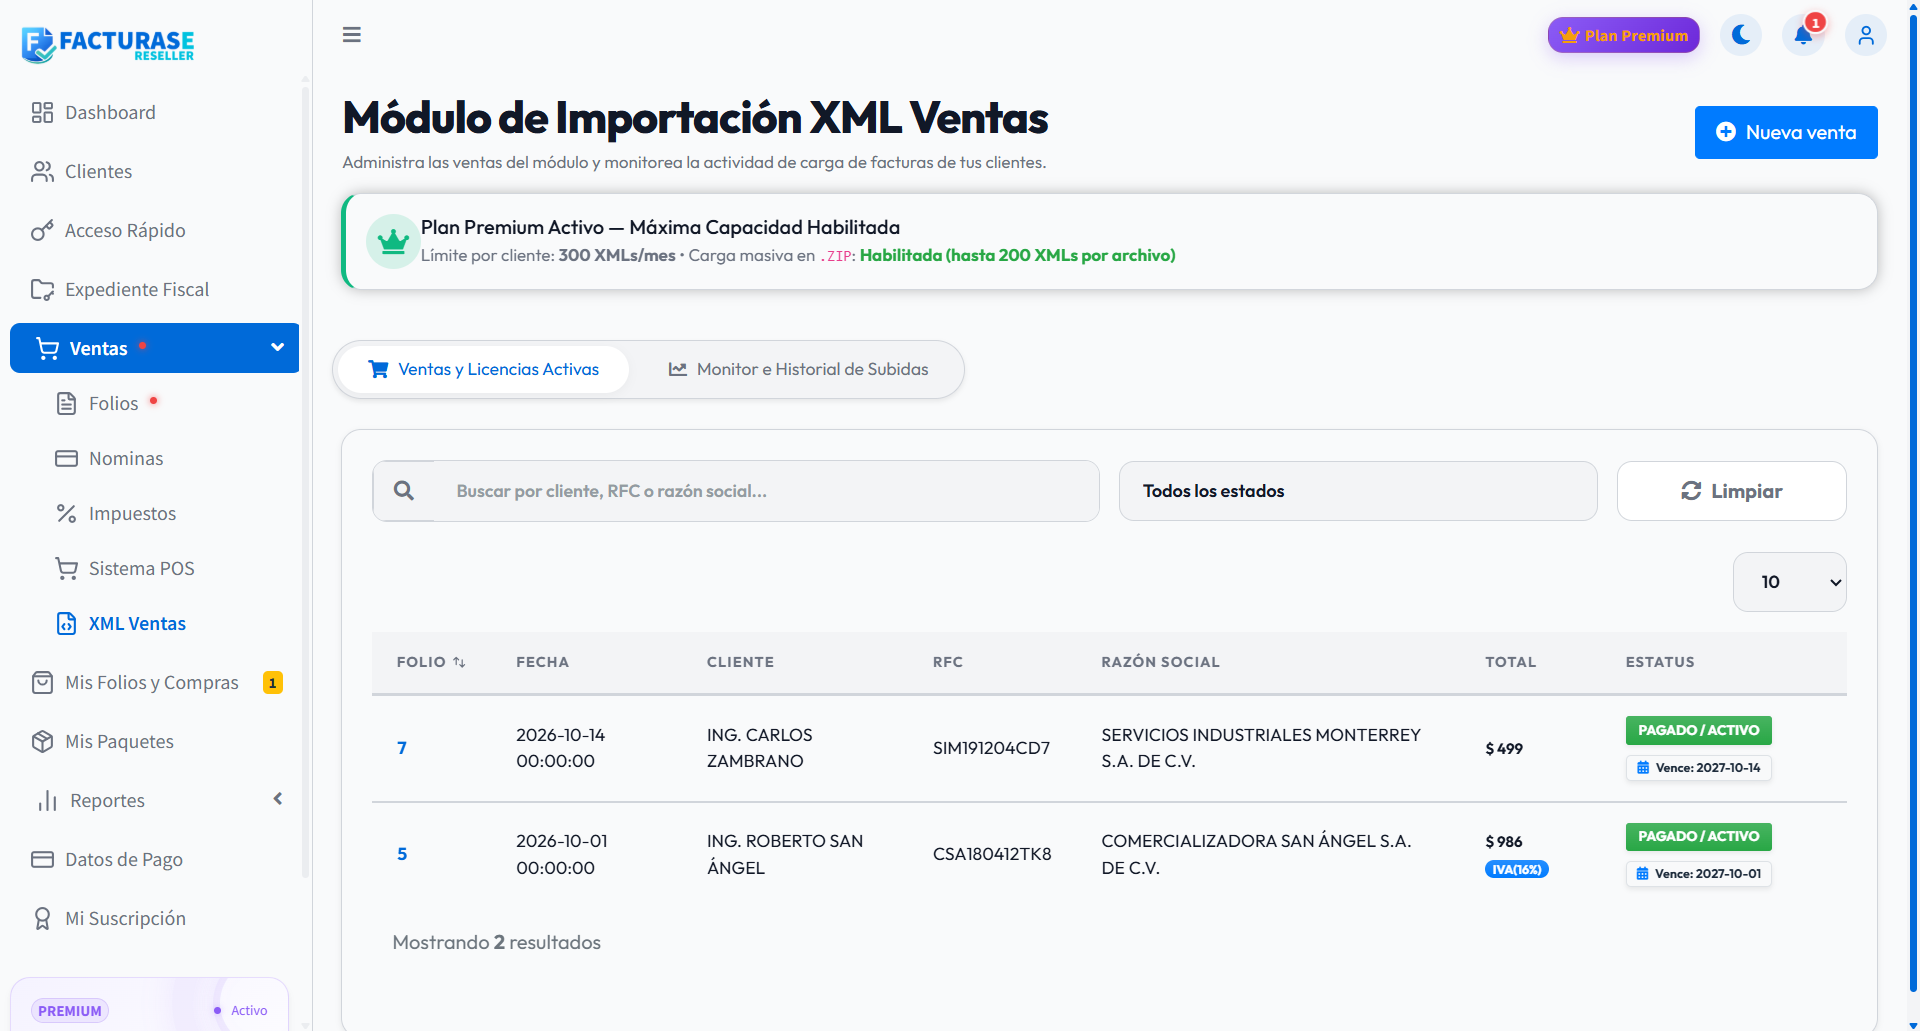Click the IVA(16%) tag
This screenshot has width=1920, height=1031.
(x=1516, y=869)
